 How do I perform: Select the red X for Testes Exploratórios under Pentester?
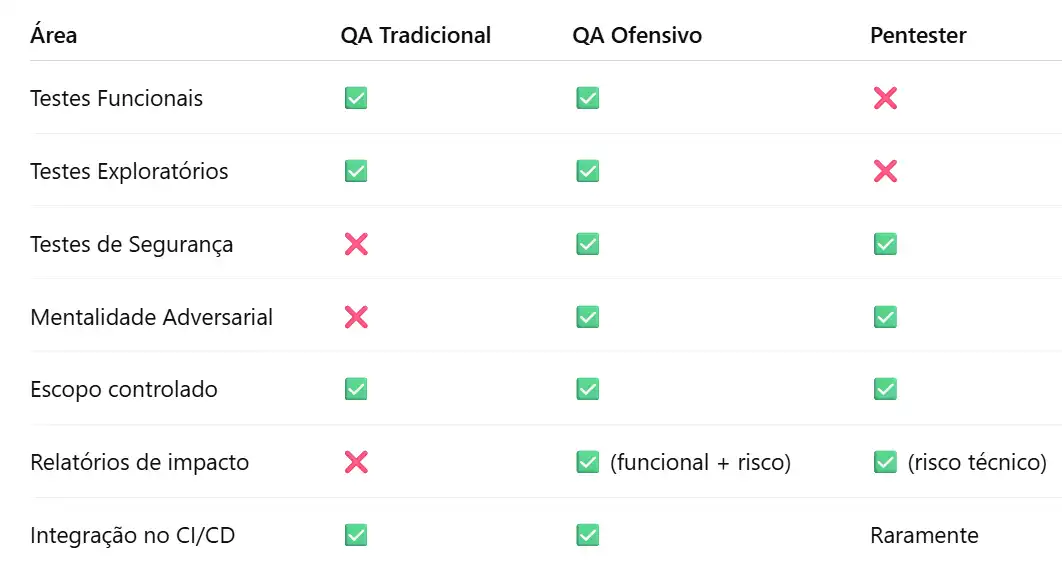point(885,171)
